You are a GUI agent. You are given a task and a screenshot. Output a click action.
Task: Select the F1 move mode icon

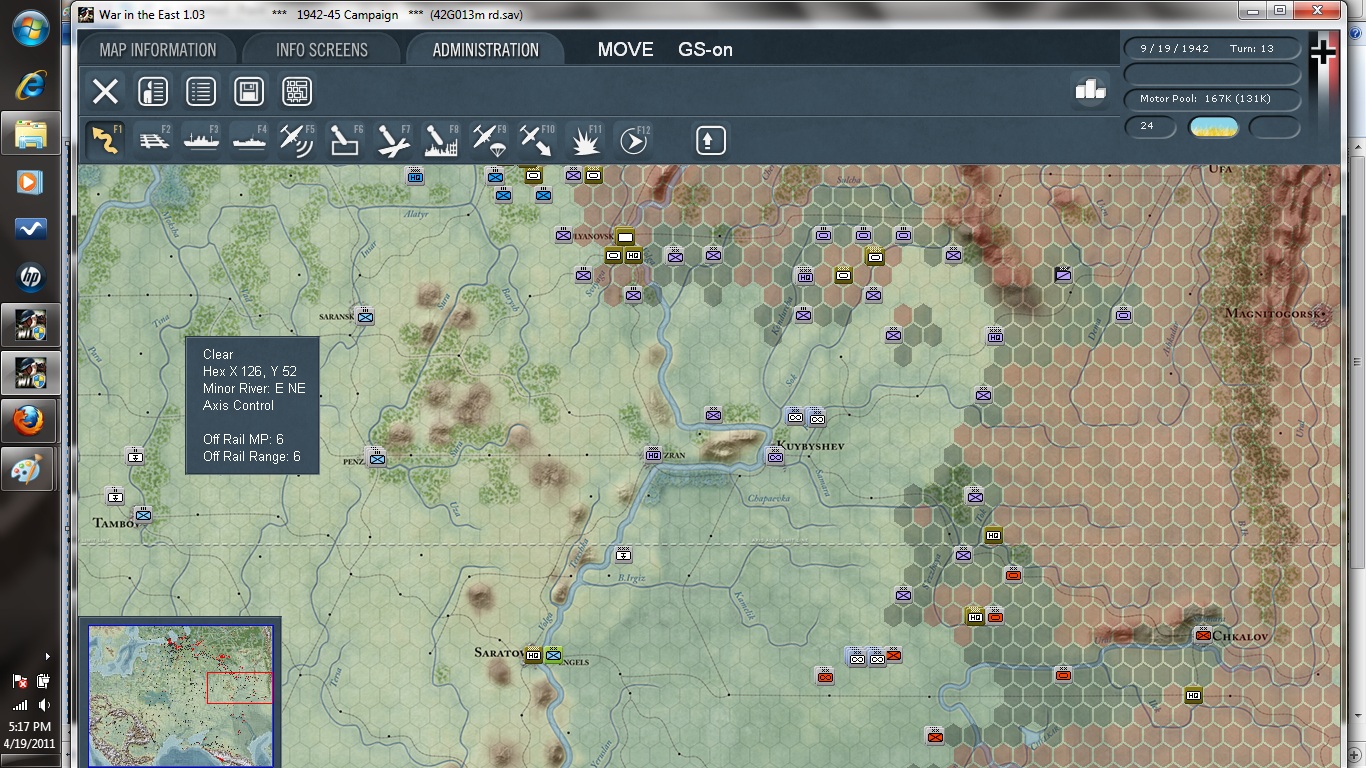[x=105, y=141]
